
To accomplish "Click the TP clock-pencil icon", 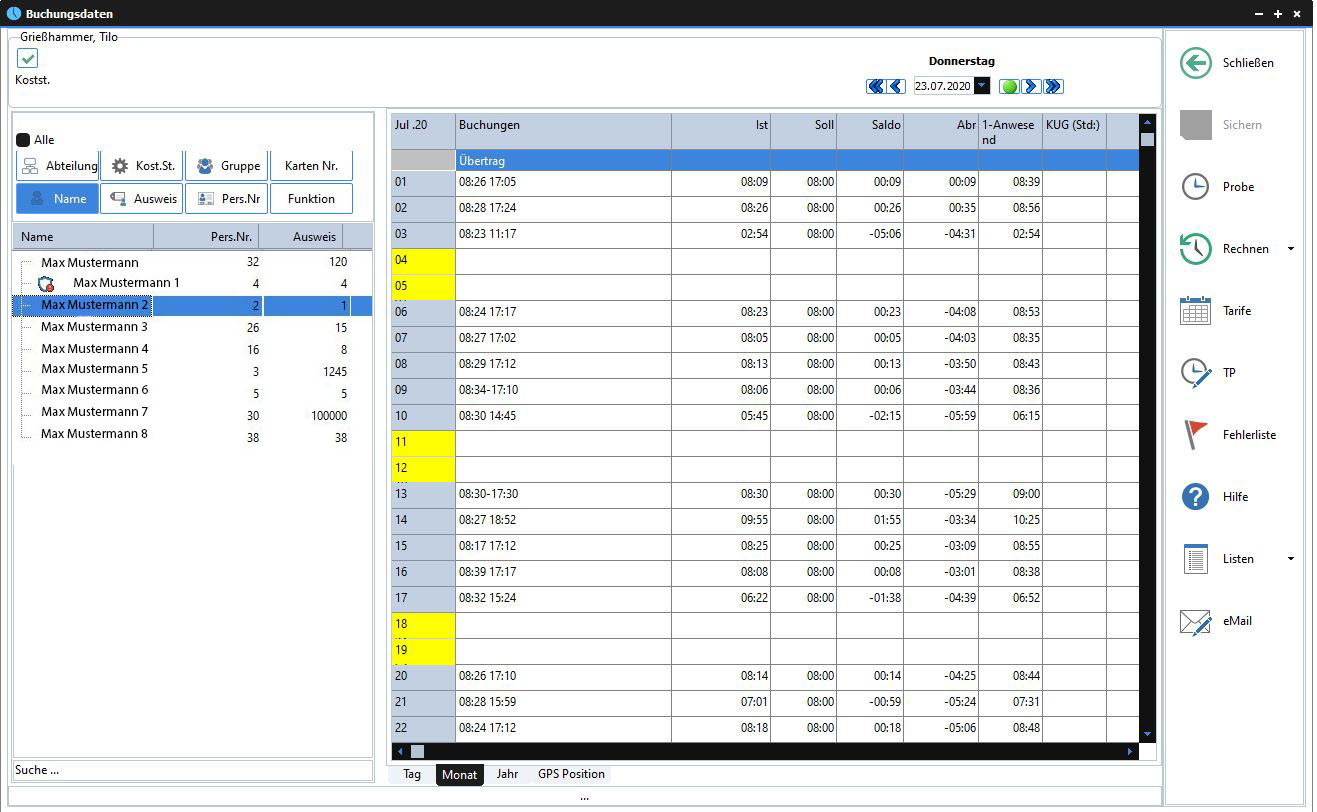I will [x=1195, y=373].
